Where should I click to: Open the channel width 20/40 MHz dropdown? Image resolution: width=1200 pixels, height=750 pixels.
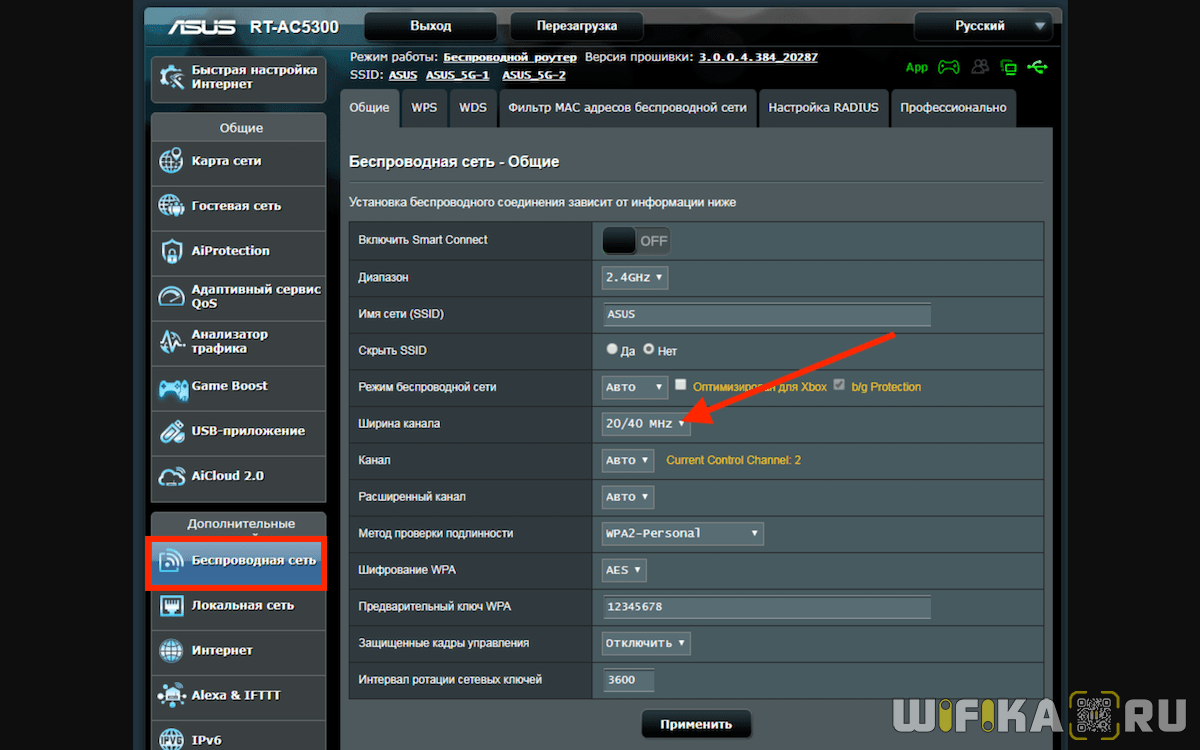point(646,424)
